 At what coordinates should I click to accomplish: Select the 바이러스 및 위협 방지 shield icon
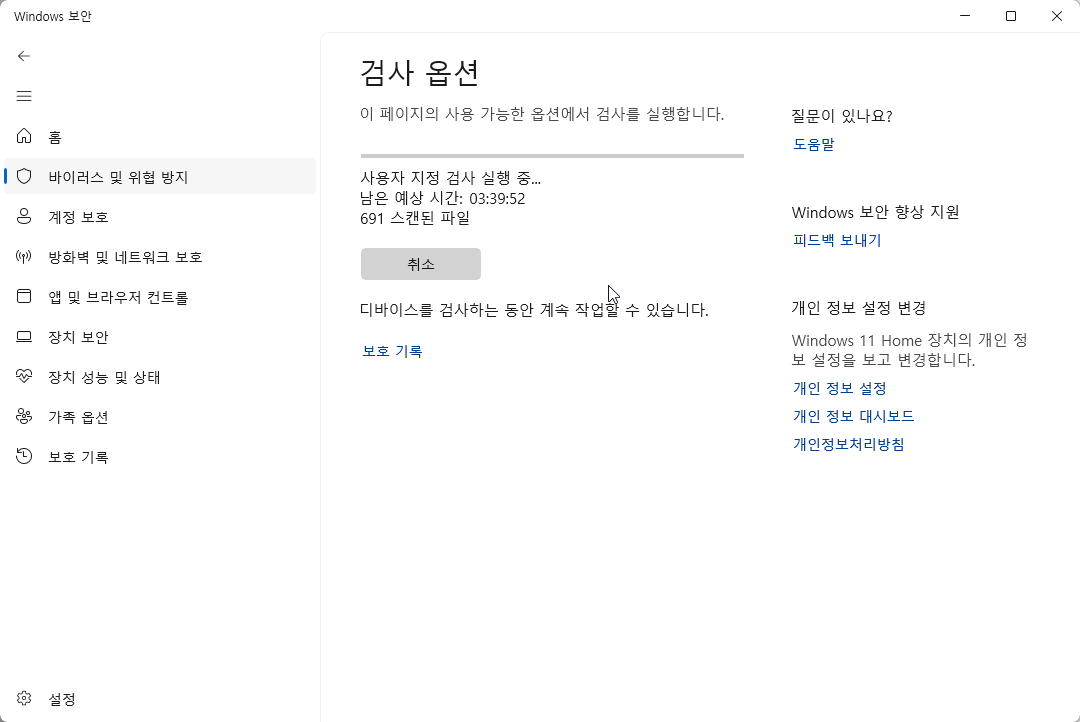[22, 176]
